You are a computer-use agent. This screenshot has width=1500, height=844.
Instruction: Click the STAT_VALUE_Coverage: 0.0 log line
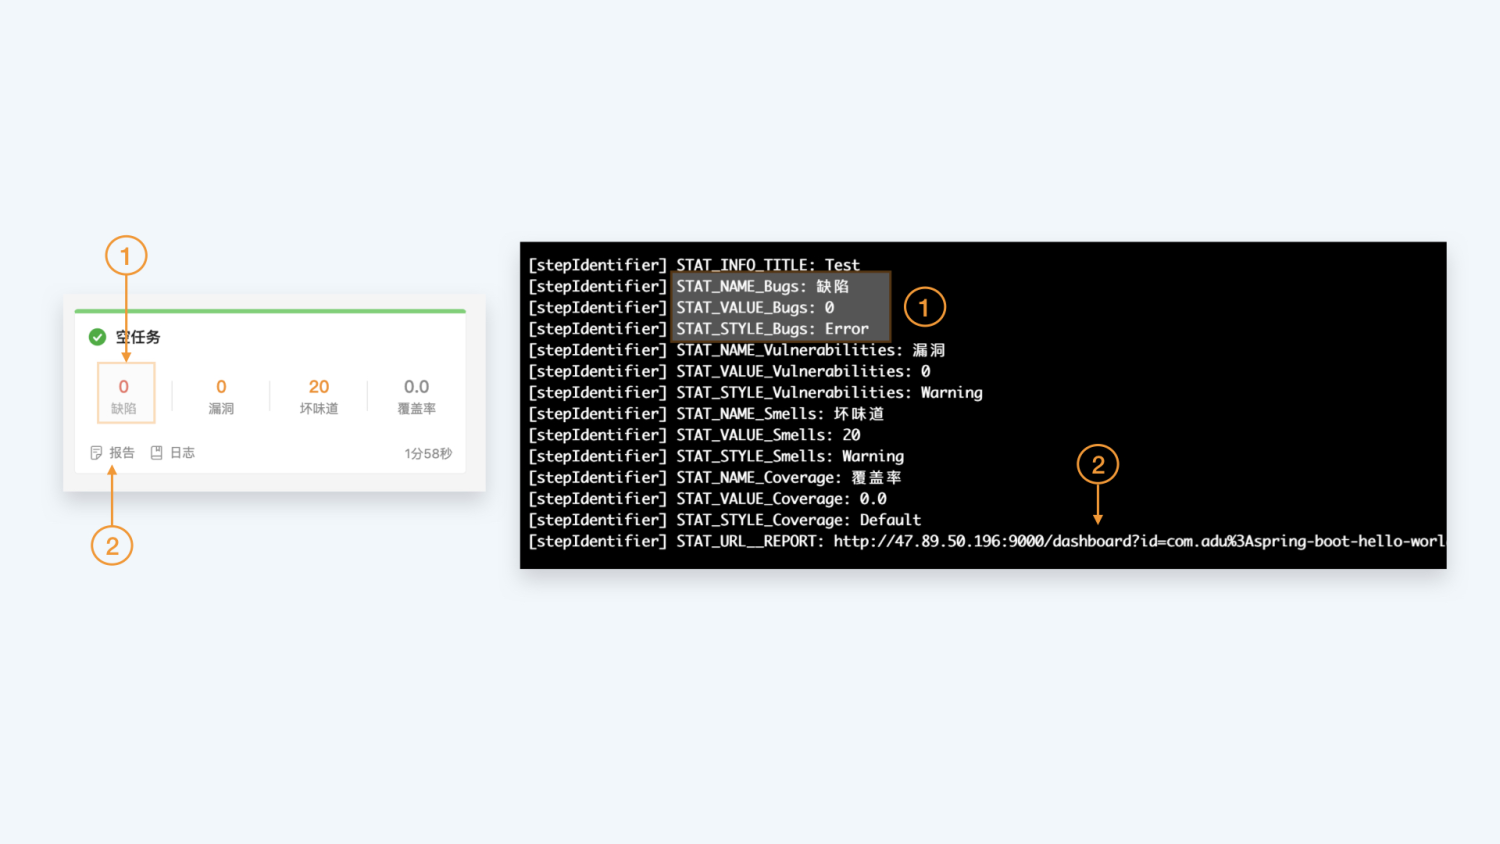click(708, 499)
